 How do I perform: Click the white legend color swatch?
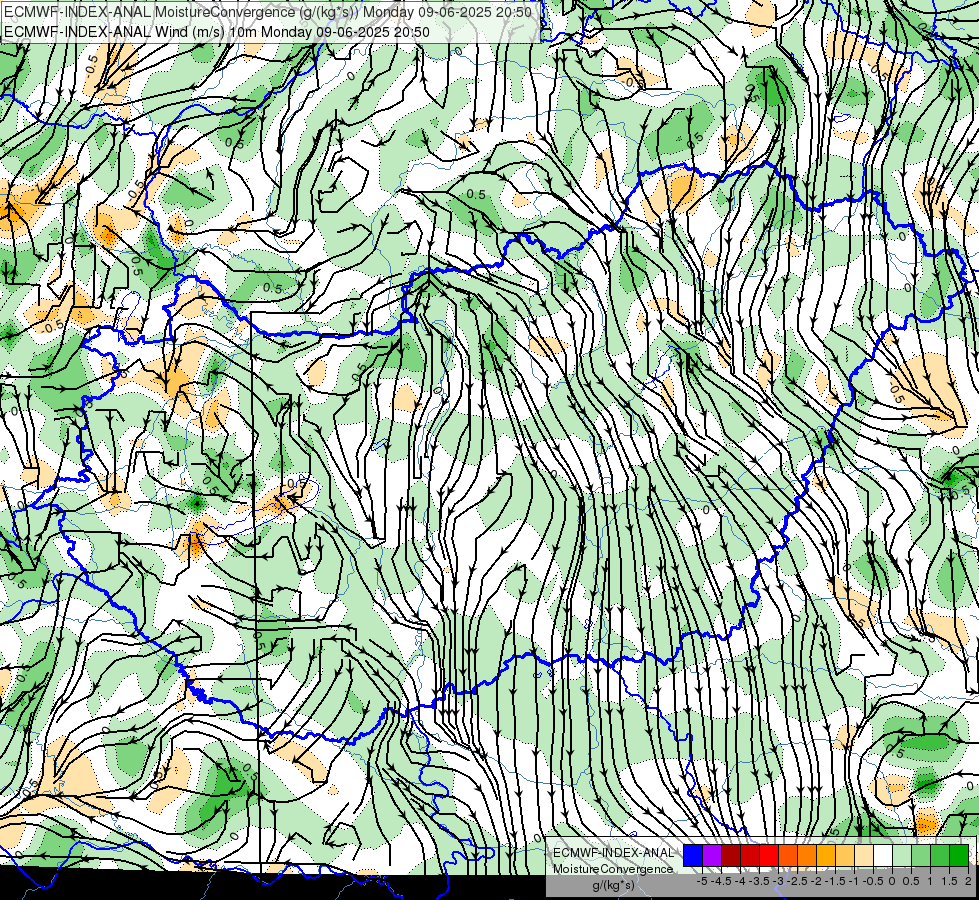coord(883,856)
